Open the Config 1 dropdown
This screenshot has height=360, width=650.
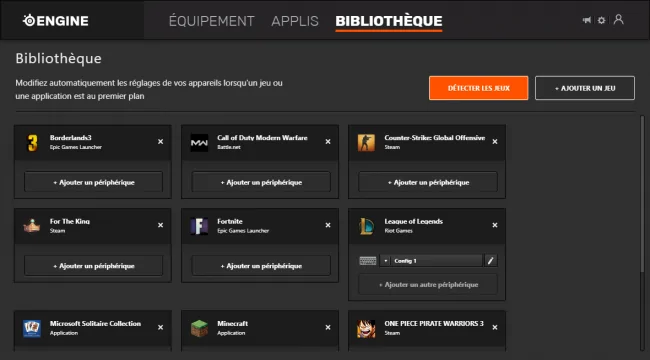click(431, 260)
